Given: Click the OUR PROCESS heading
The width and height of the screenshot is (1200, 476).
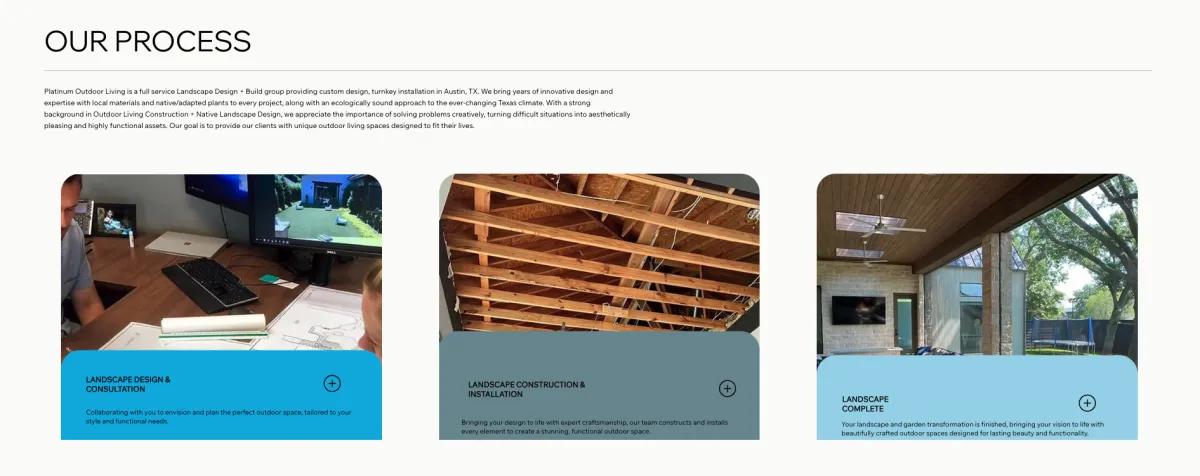Looking at the screenshot, I should [148, 41].
